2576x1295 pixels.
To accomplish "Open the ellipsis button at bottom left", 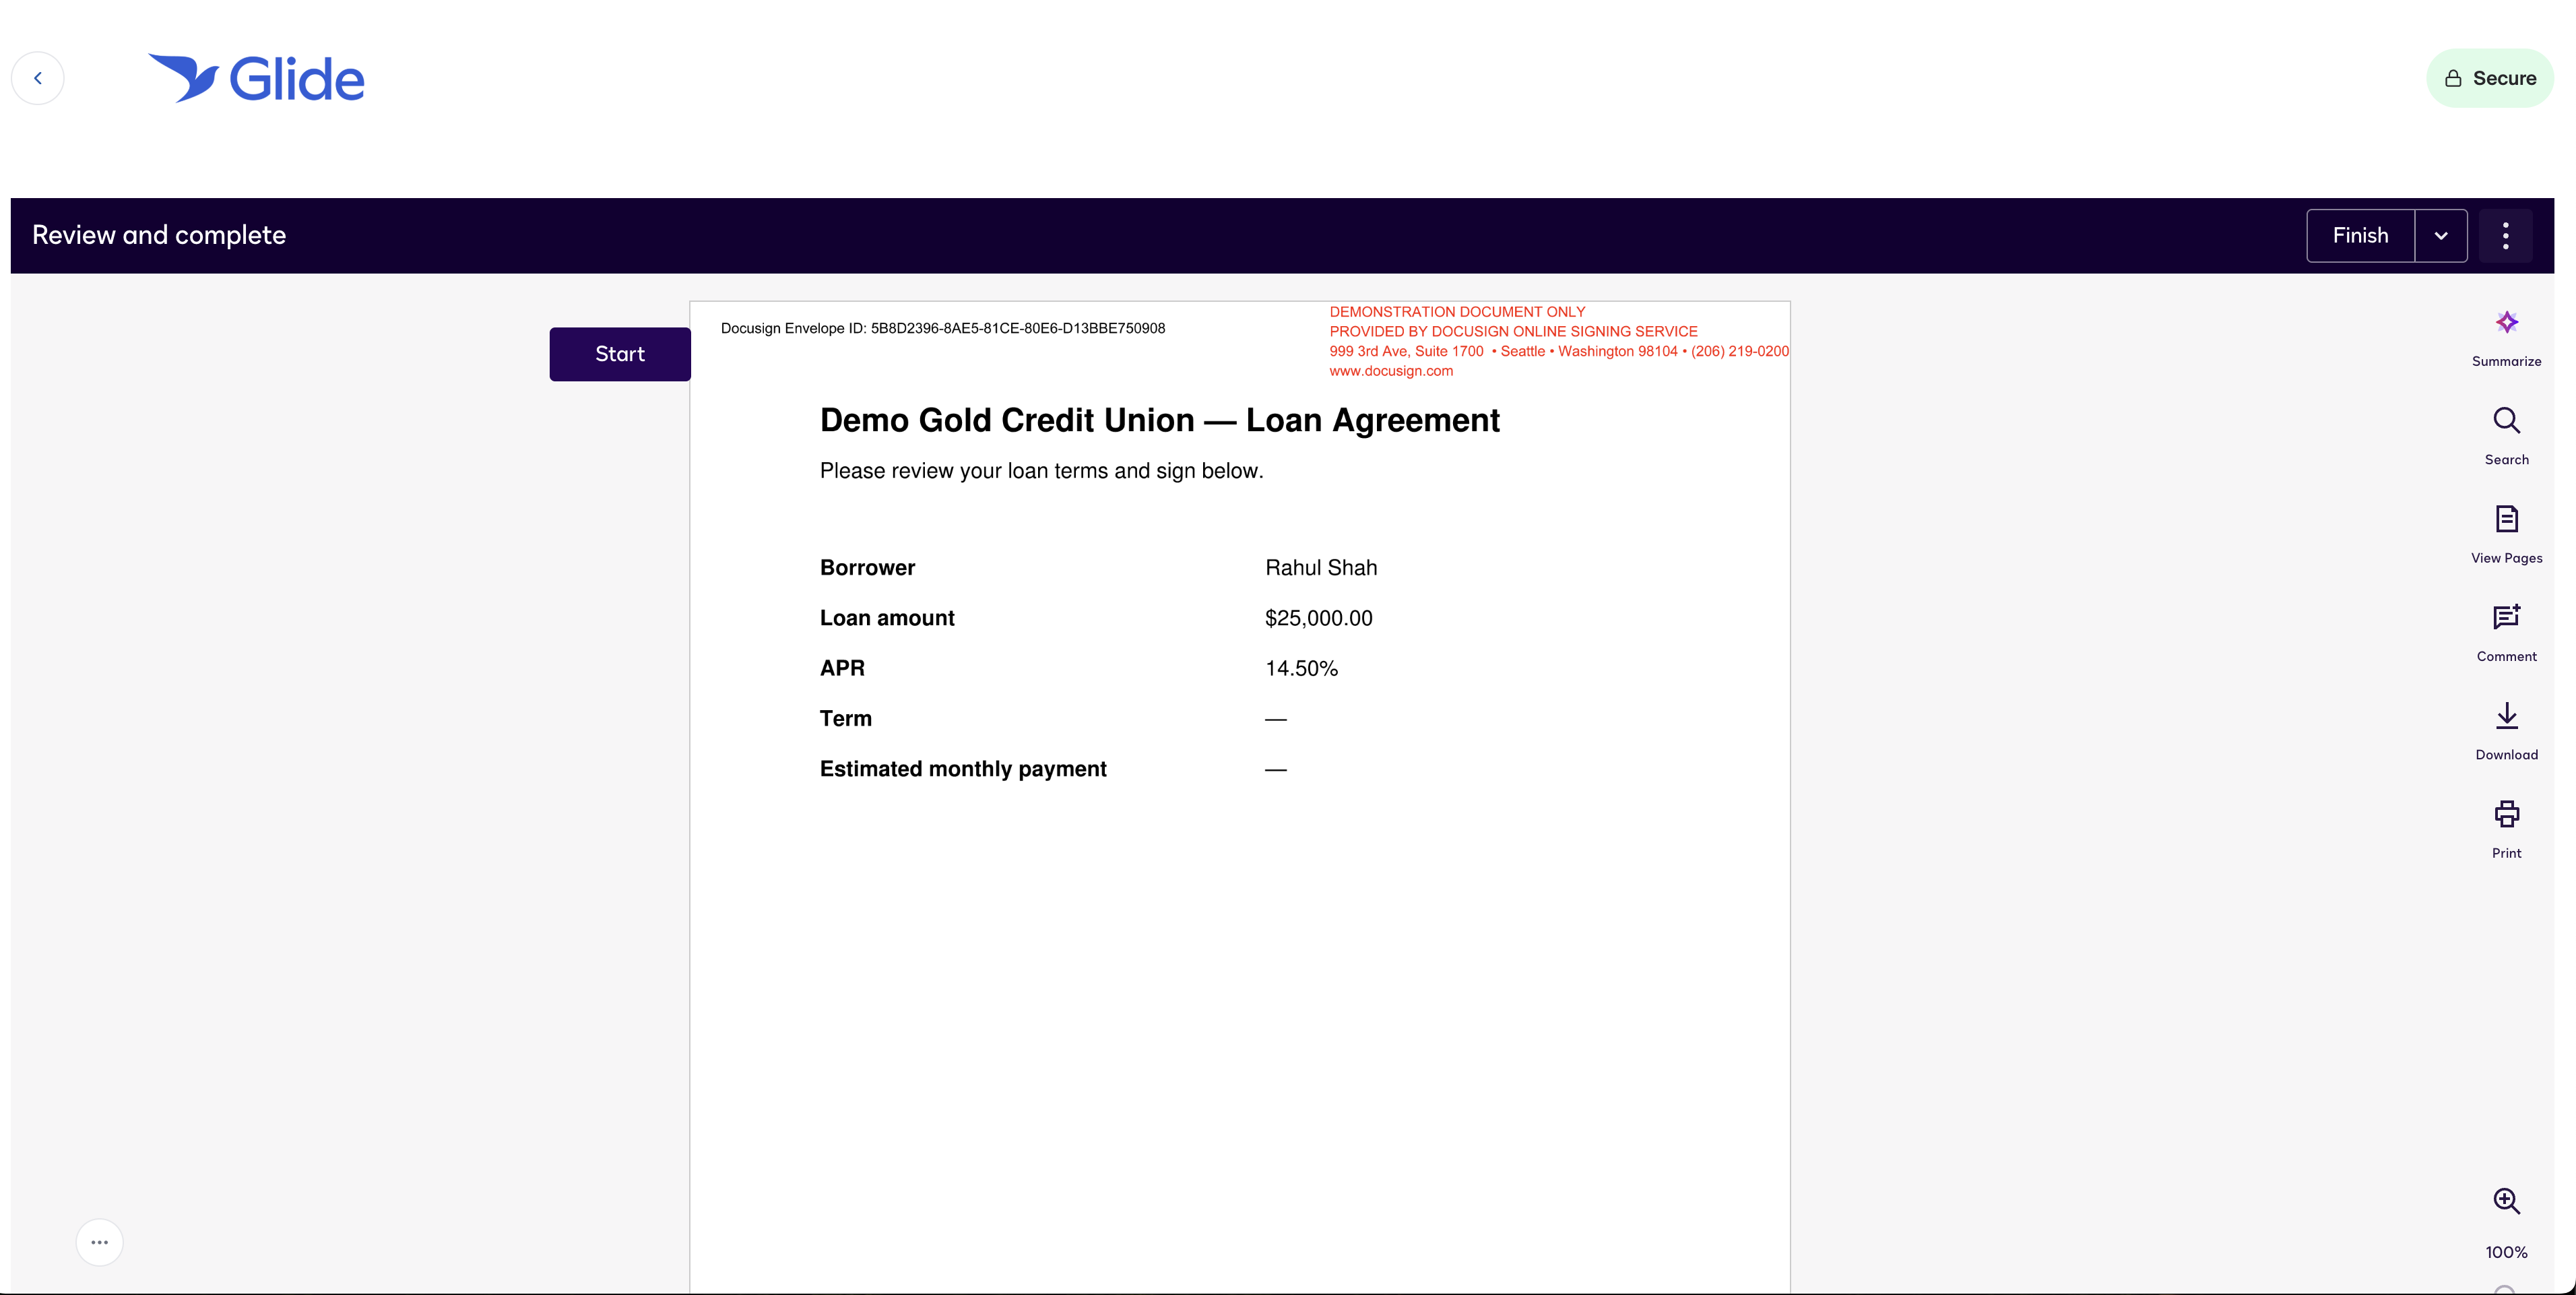I will [x=100, y=1242].
